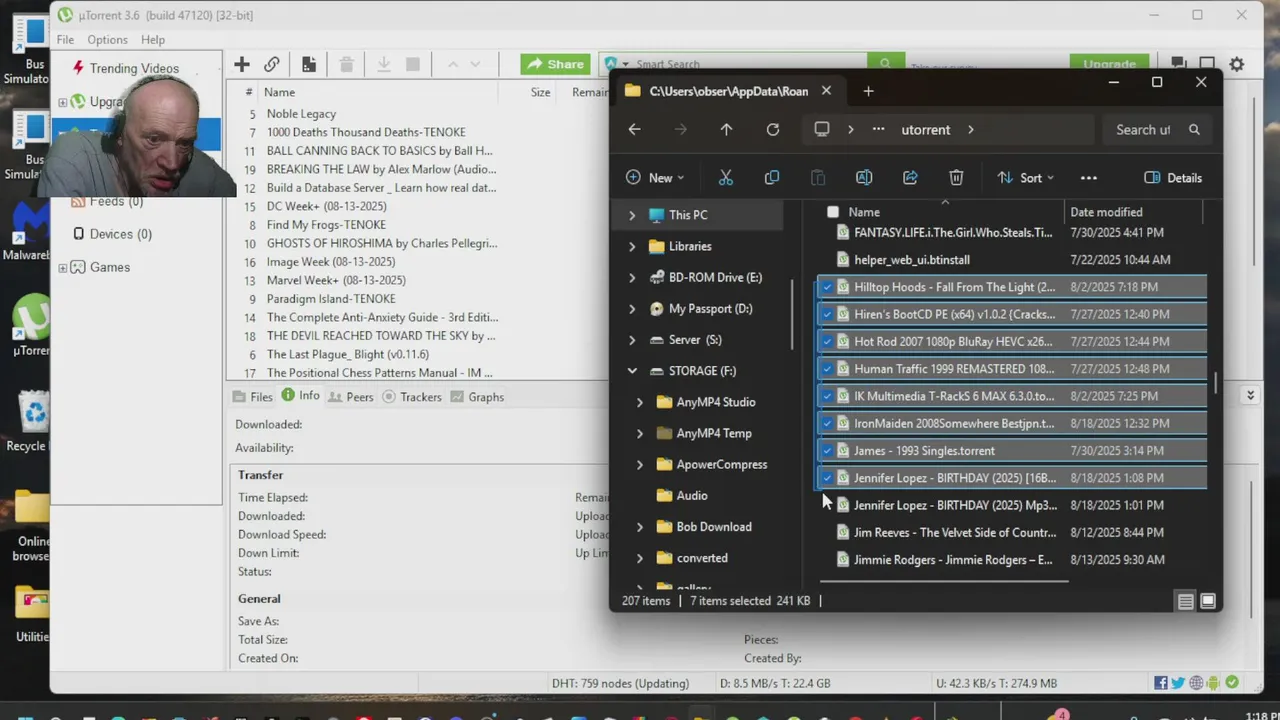1280x720 pixels.
Task: Expand My Passport (D:) node
Action: pos(632,309)
